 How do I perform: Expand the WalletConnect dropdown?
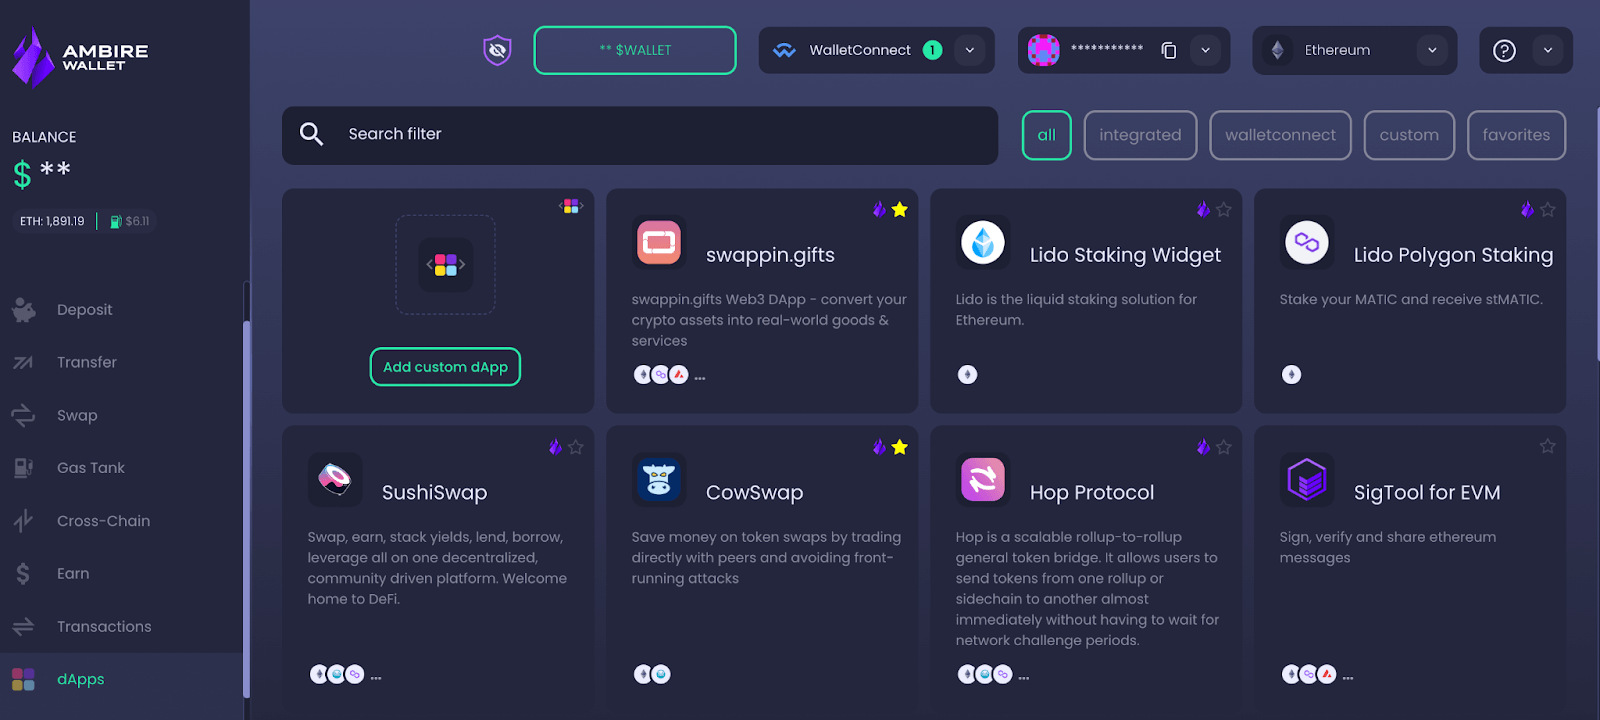[969, 50]
